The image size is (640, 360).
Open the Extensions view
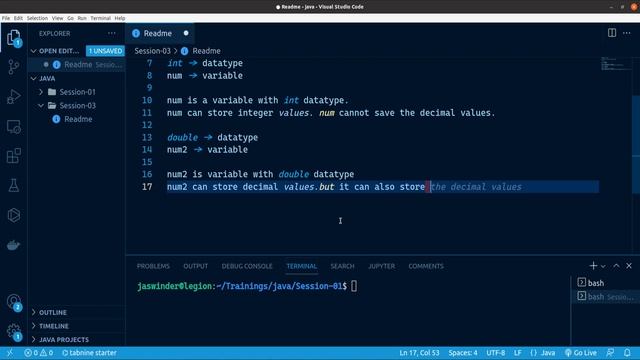[13, 156]
